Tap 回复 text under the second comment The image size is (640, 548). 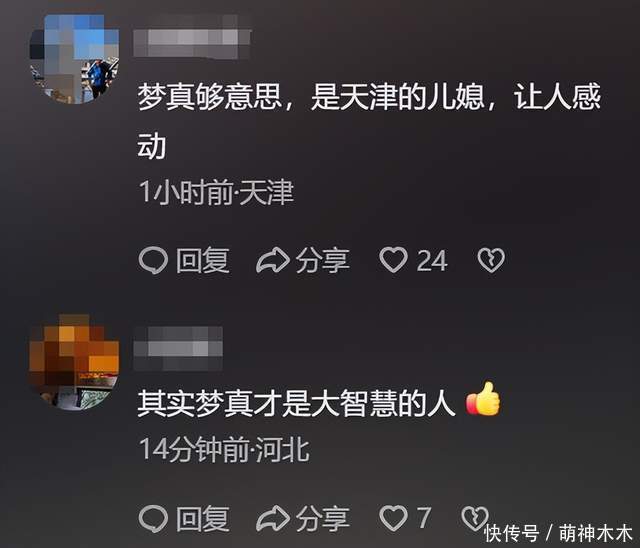pyautogui.click(x=202, y=519)
